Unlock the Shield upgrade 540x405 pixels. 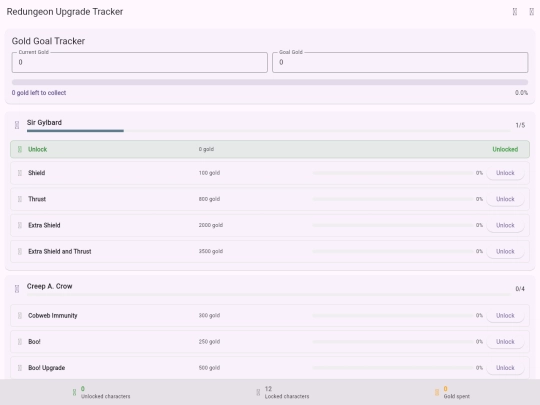pos(505,173)
